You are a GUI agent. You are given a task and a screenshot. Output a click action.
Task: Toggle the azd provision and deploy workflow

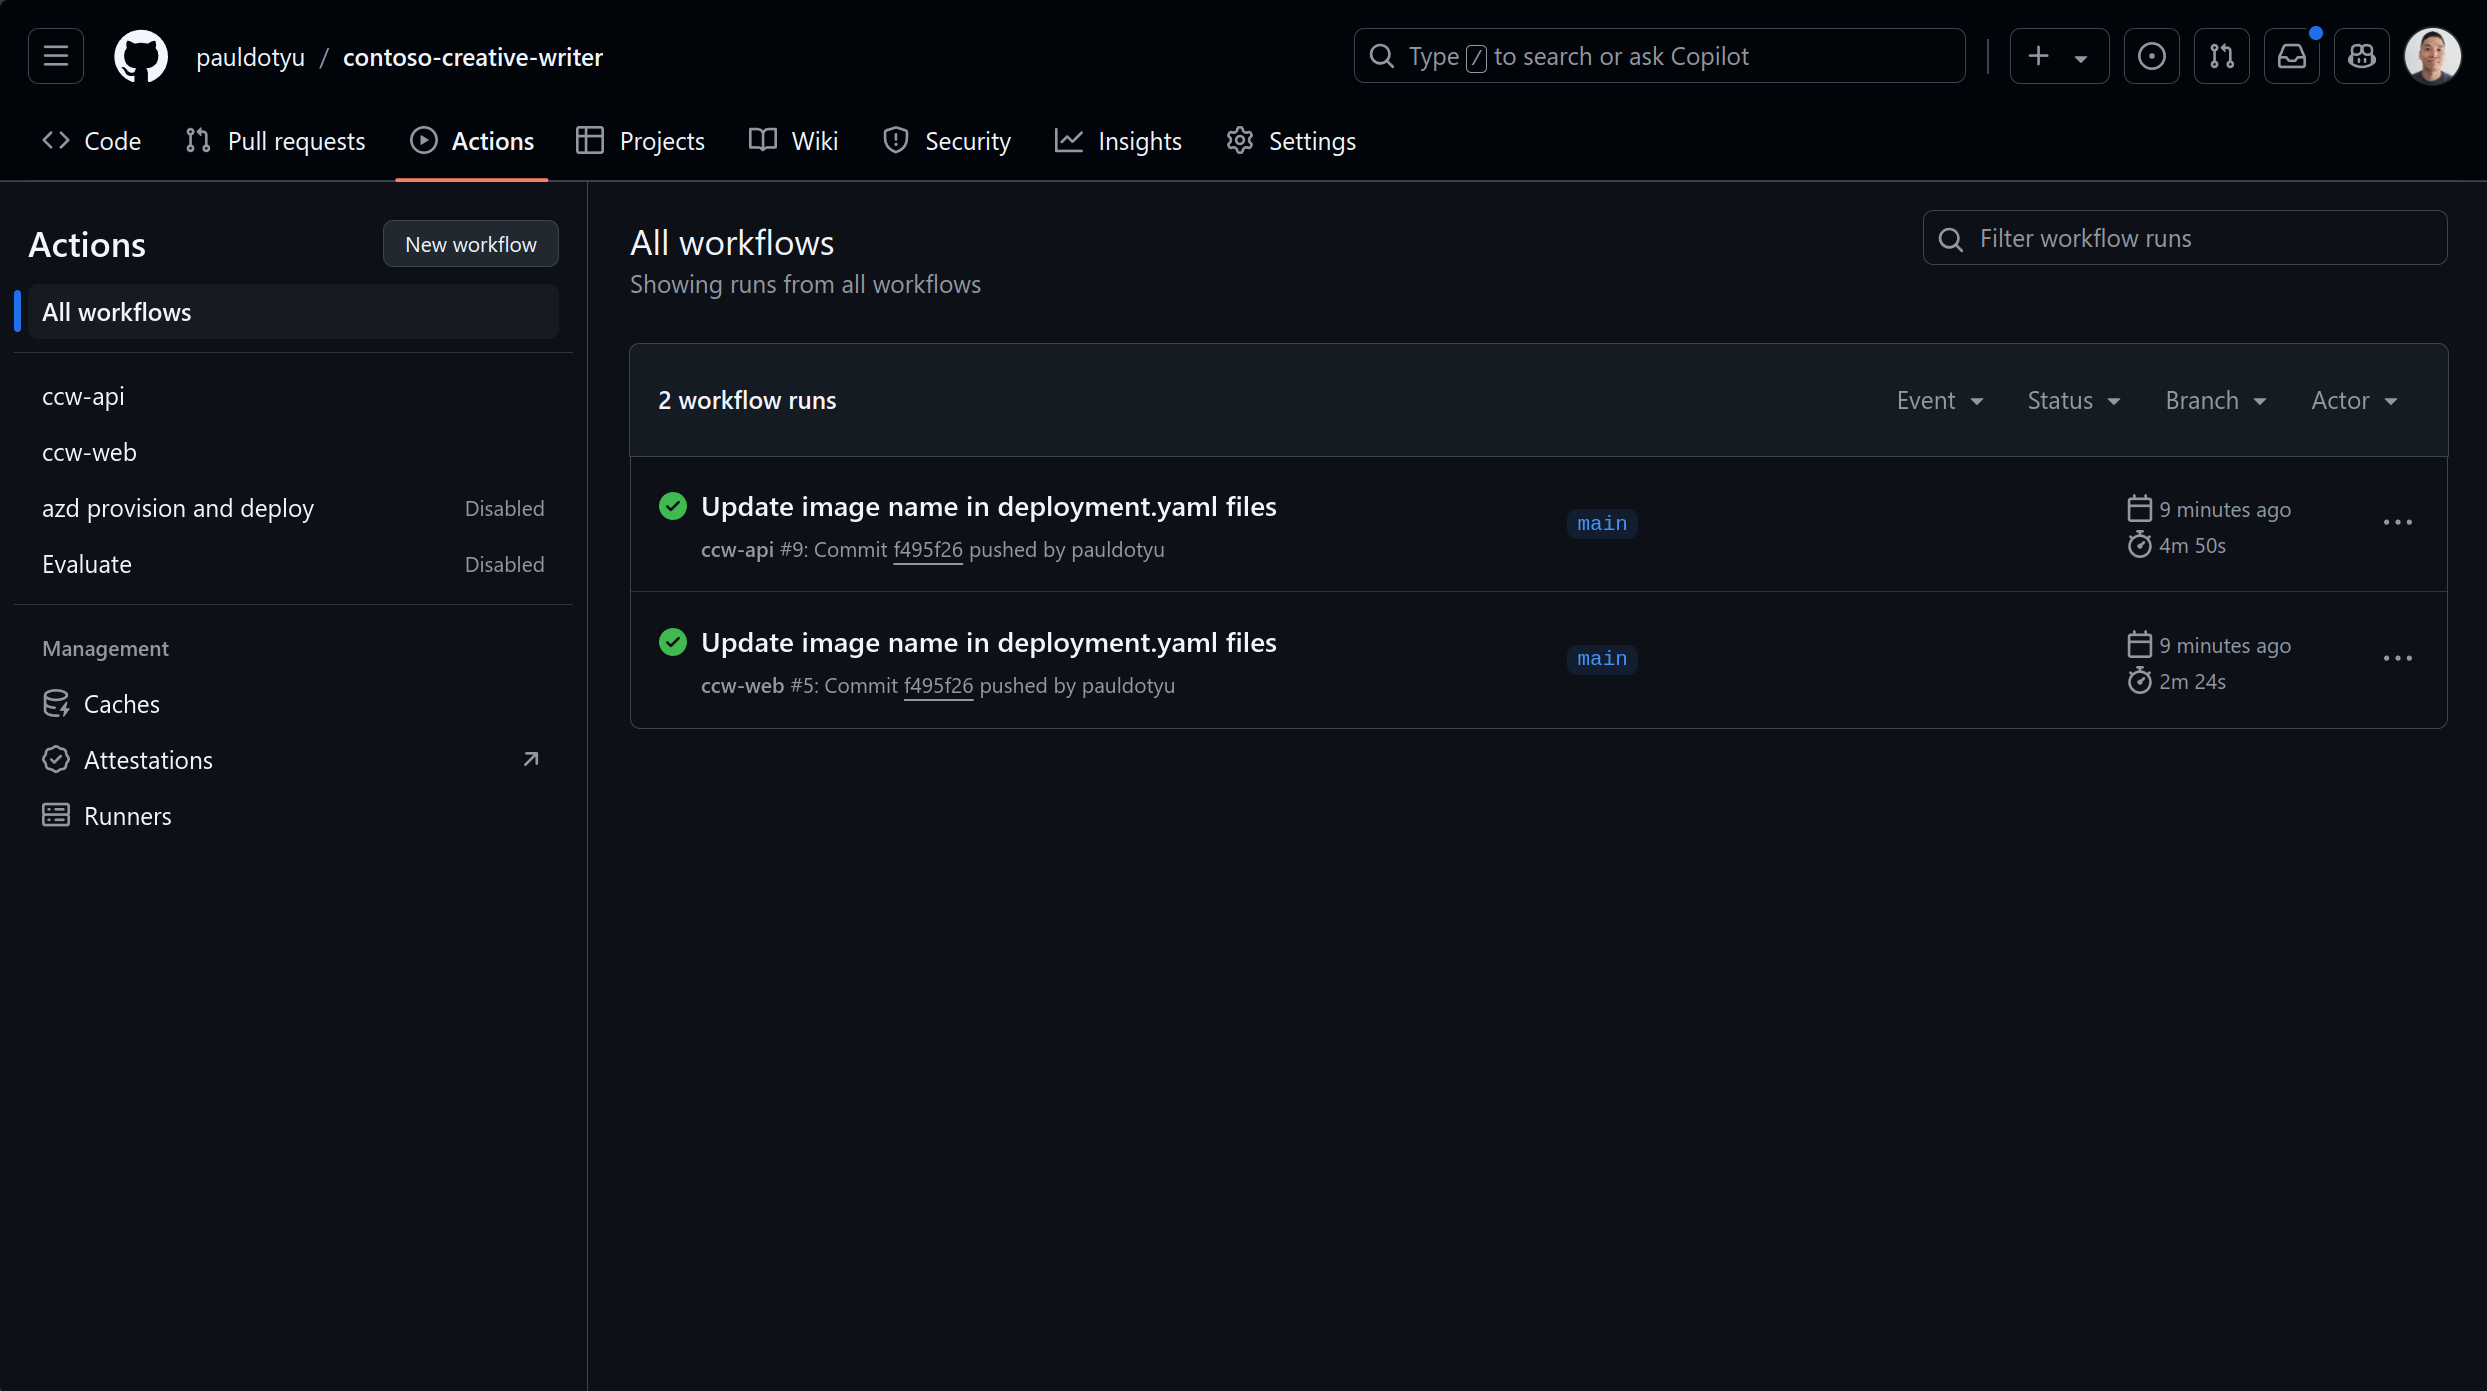[178, 508]
